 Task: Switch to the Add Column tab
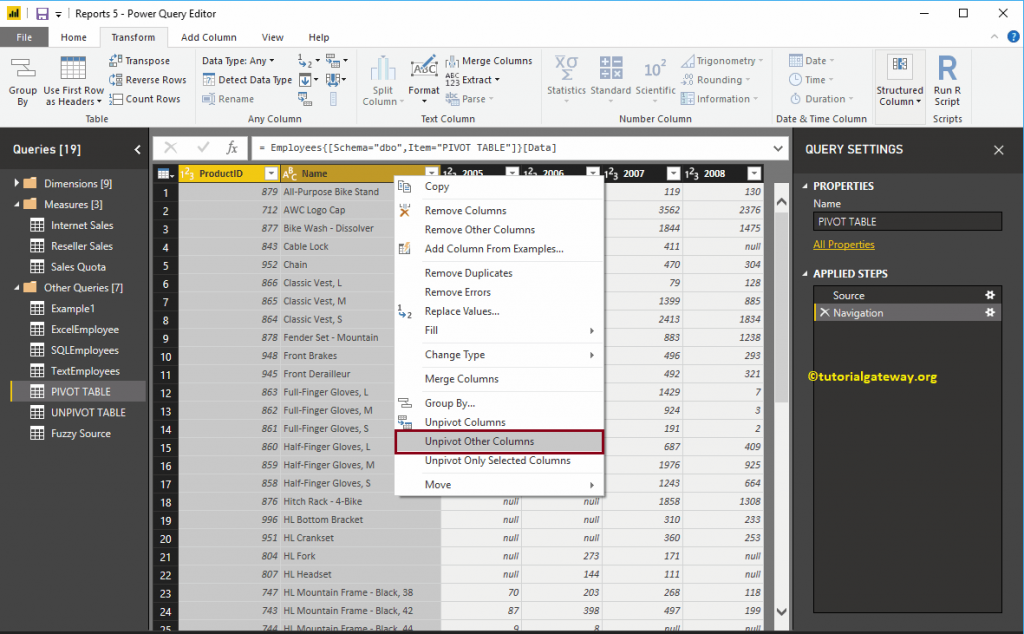pyautogui.click(x=208, y=37)
